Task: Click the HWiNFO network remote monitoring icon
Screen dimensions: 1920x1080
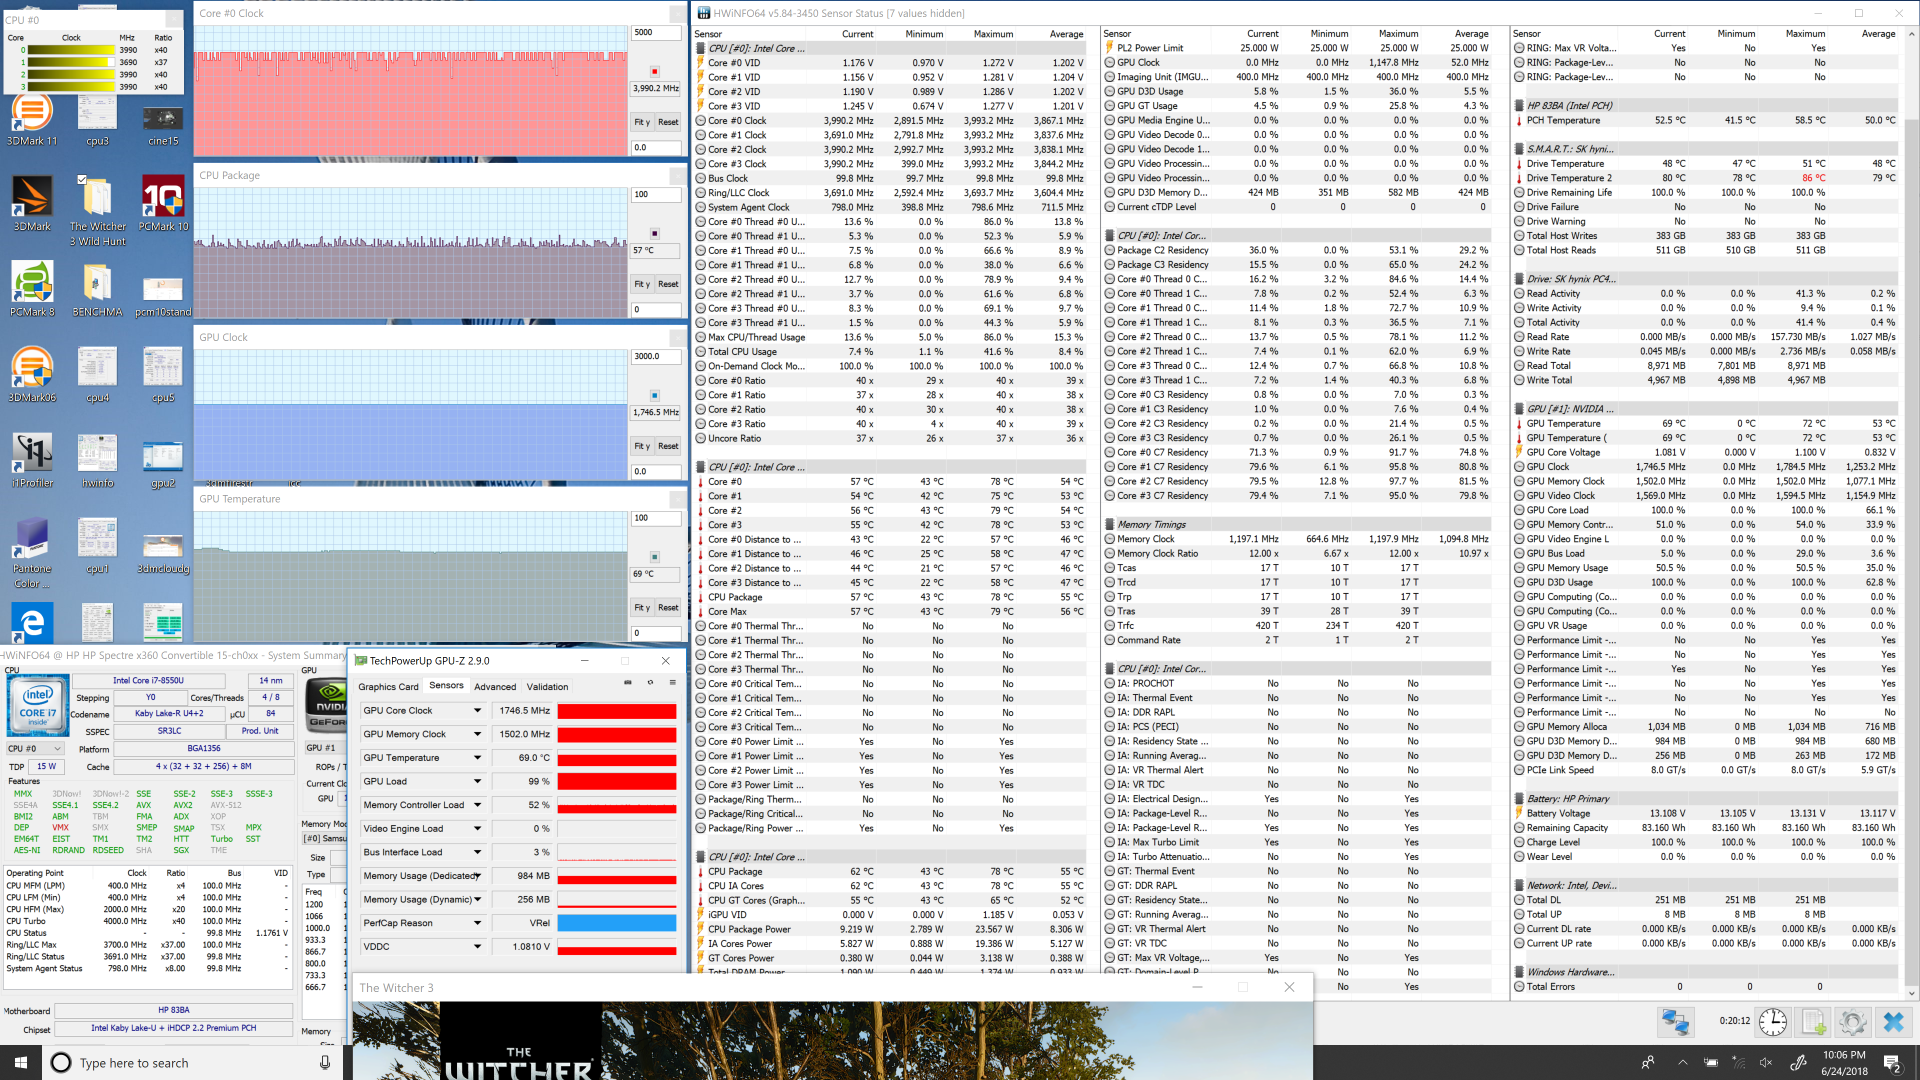Action: (1675, 1021)
